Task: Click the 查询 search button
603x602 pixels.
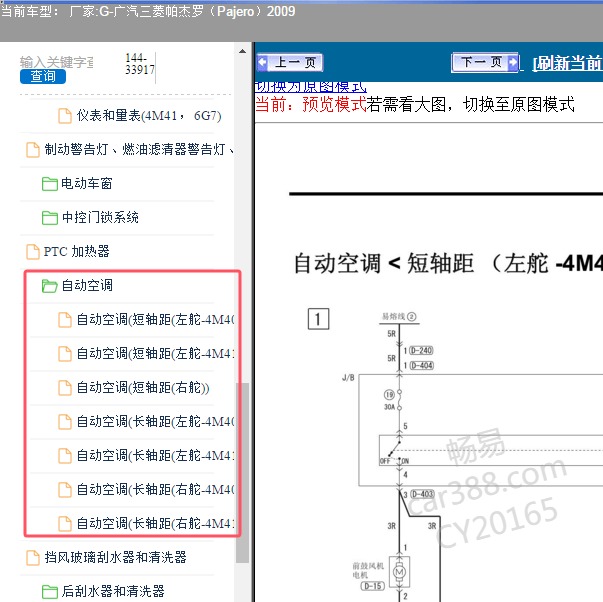Action: pos(43,76)
